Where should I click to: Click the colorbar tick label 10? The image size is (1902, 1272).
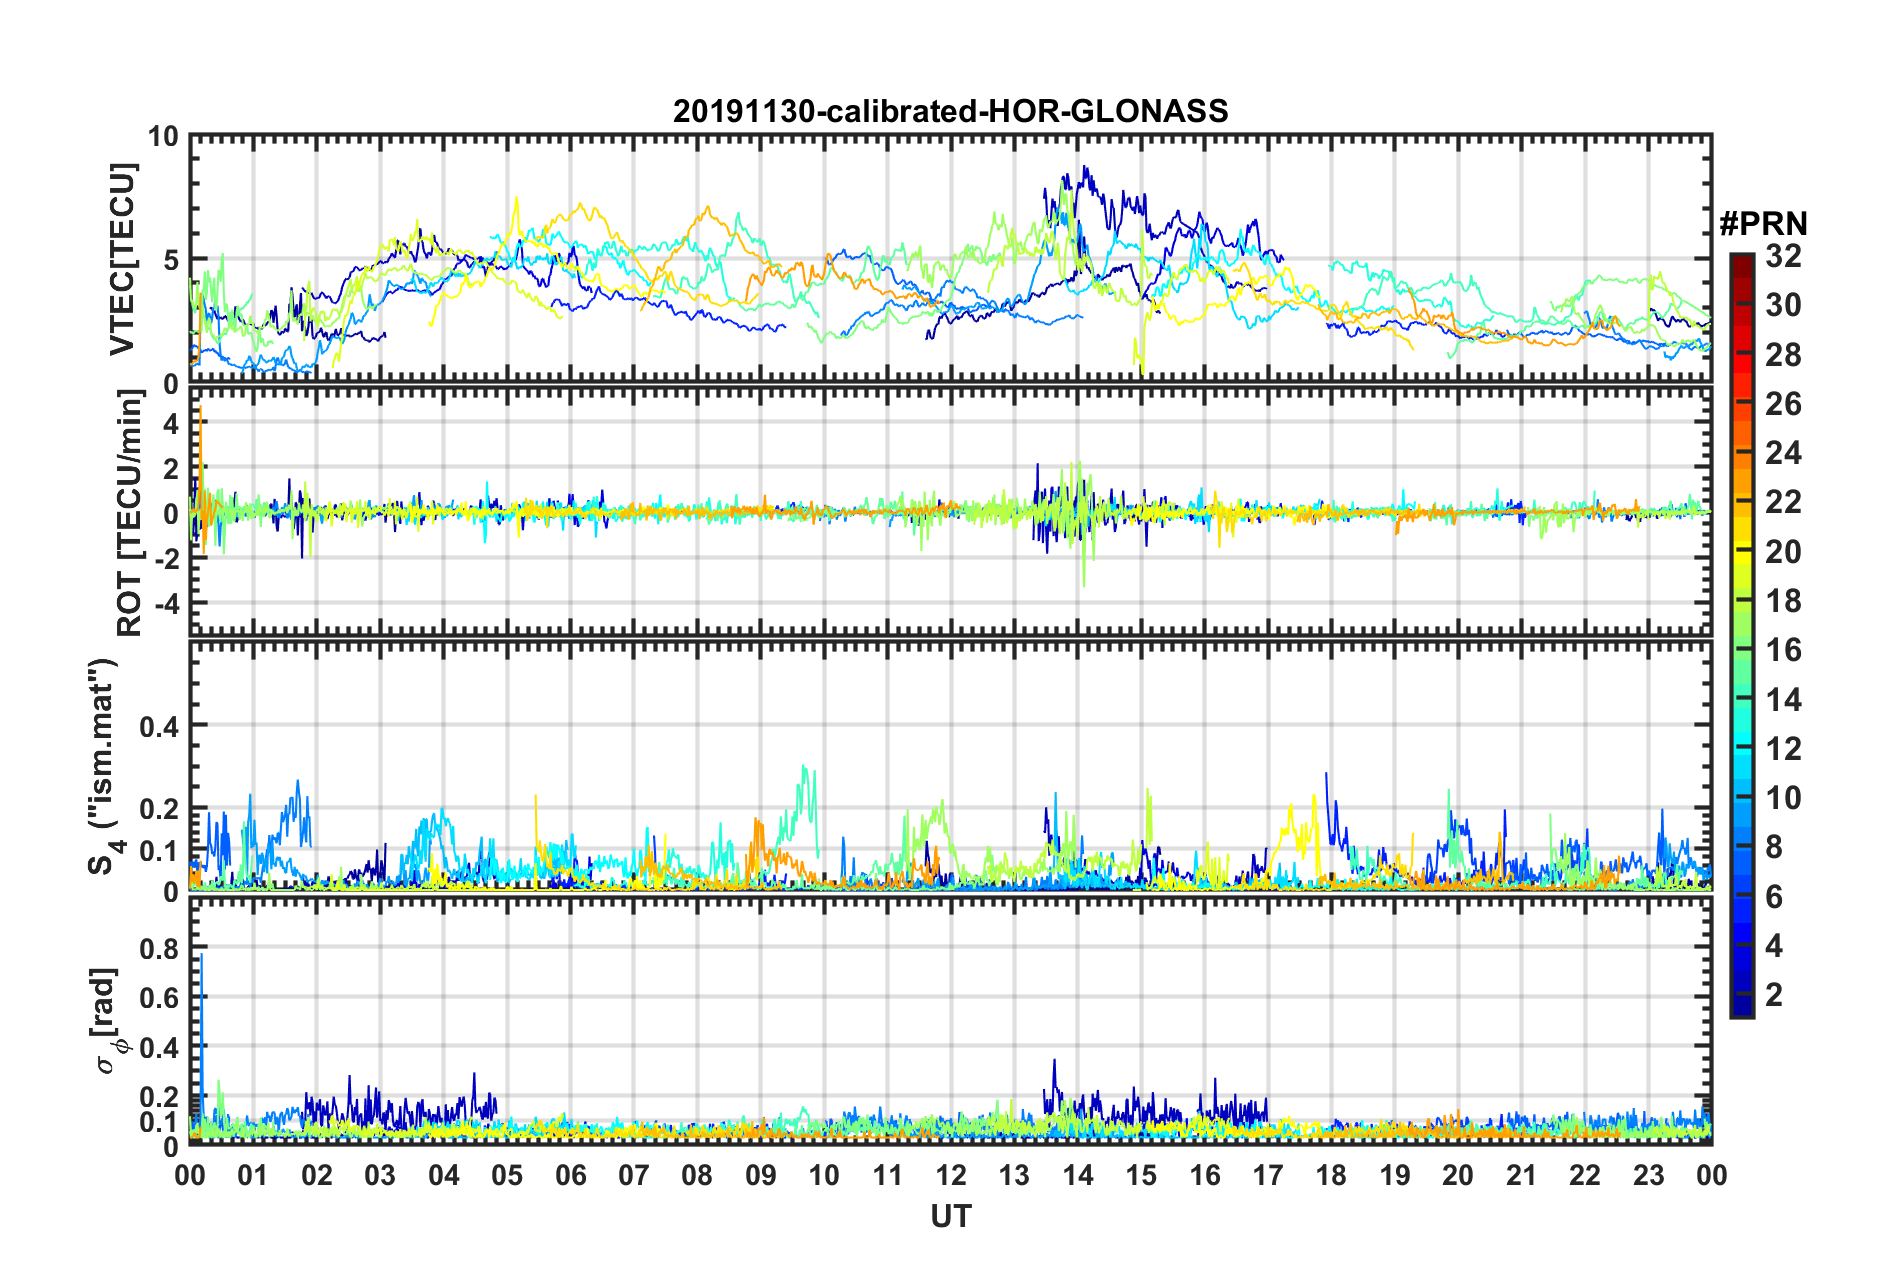(x=1783, y=798)
